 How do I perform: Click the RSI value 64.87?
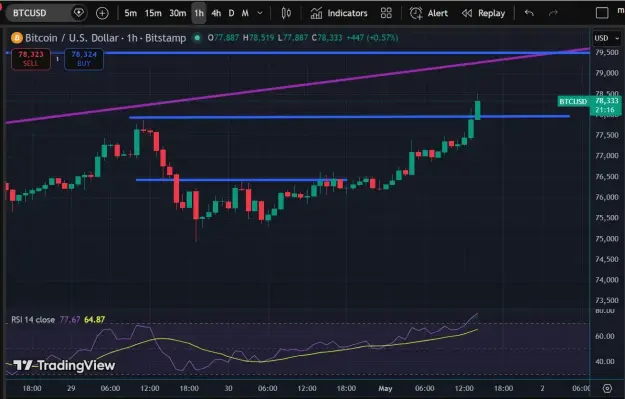pos(94,320)
